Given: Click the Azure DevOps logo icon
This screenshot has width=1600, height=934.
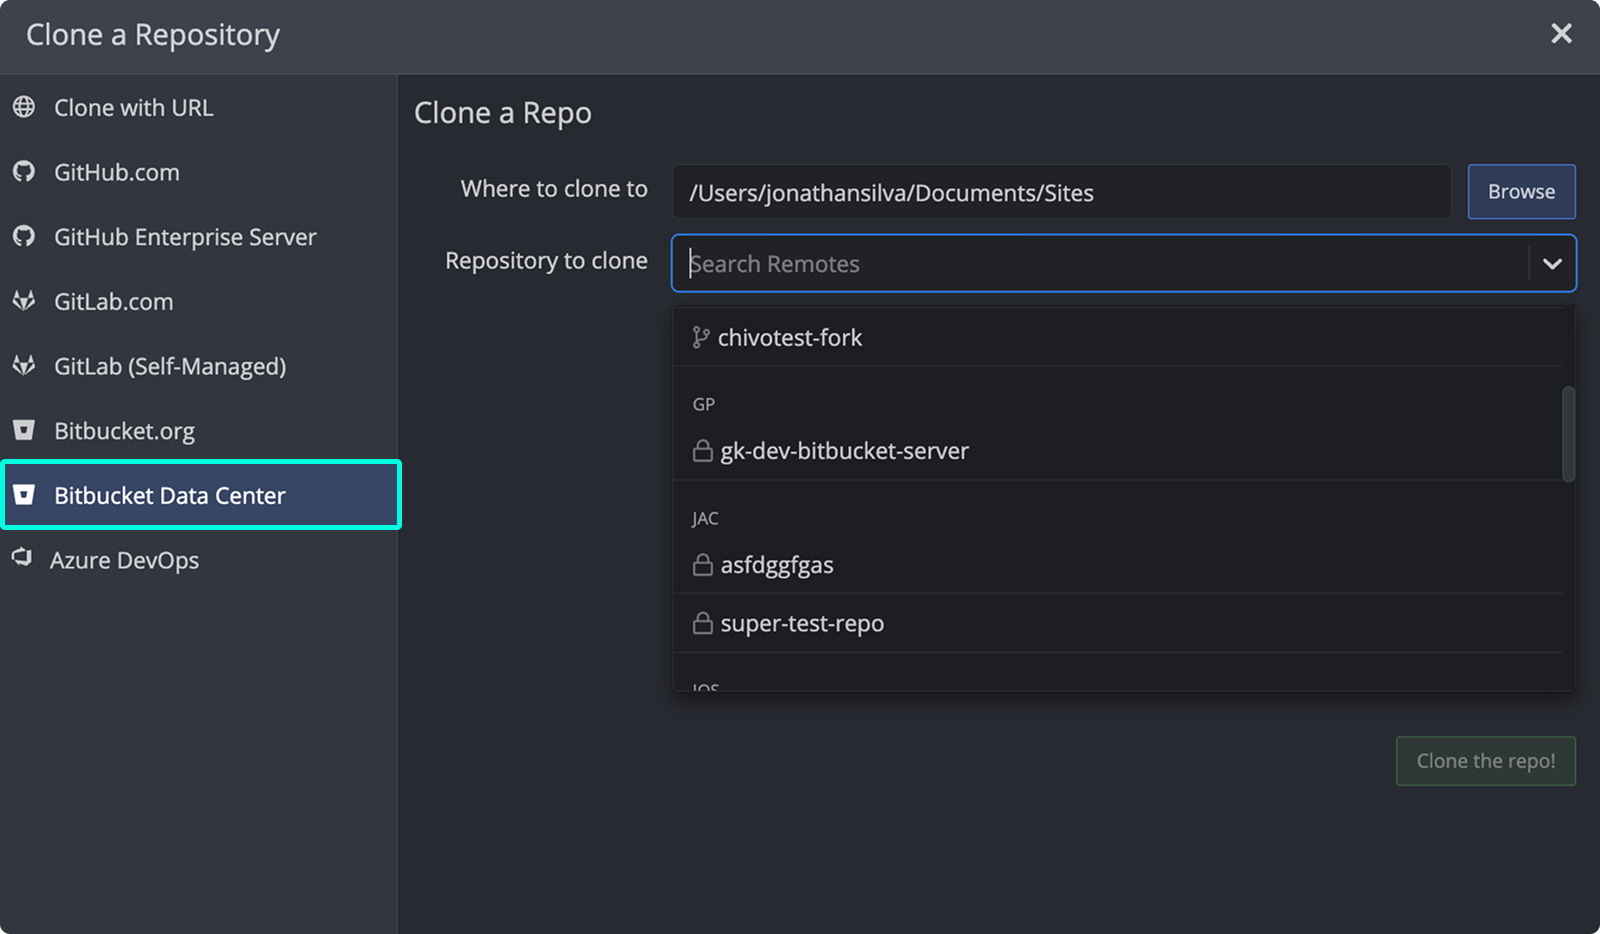Looking at the screenshot, I should tap(24, 559).
